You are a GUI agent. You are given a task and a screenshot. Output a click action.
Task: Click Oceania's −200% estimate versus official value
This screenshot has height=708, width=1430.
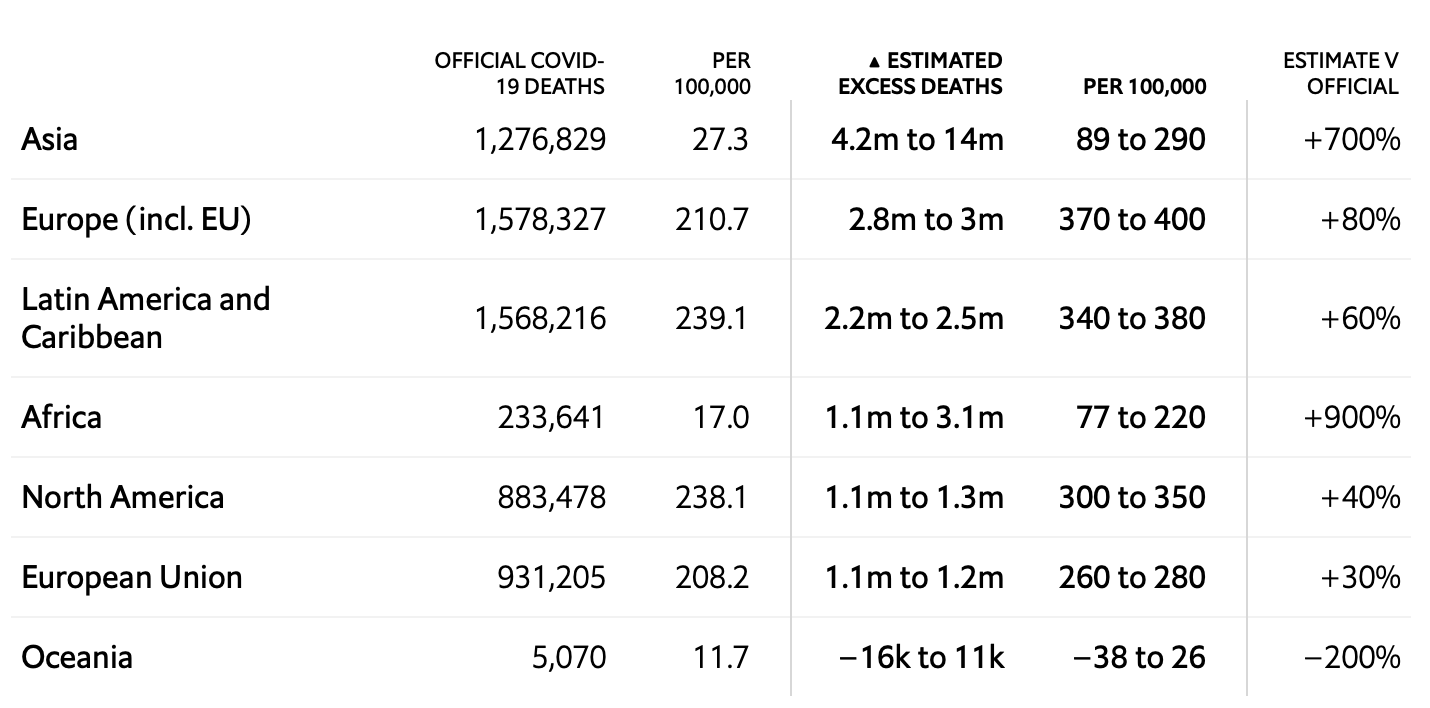[x=1352, y=657]
